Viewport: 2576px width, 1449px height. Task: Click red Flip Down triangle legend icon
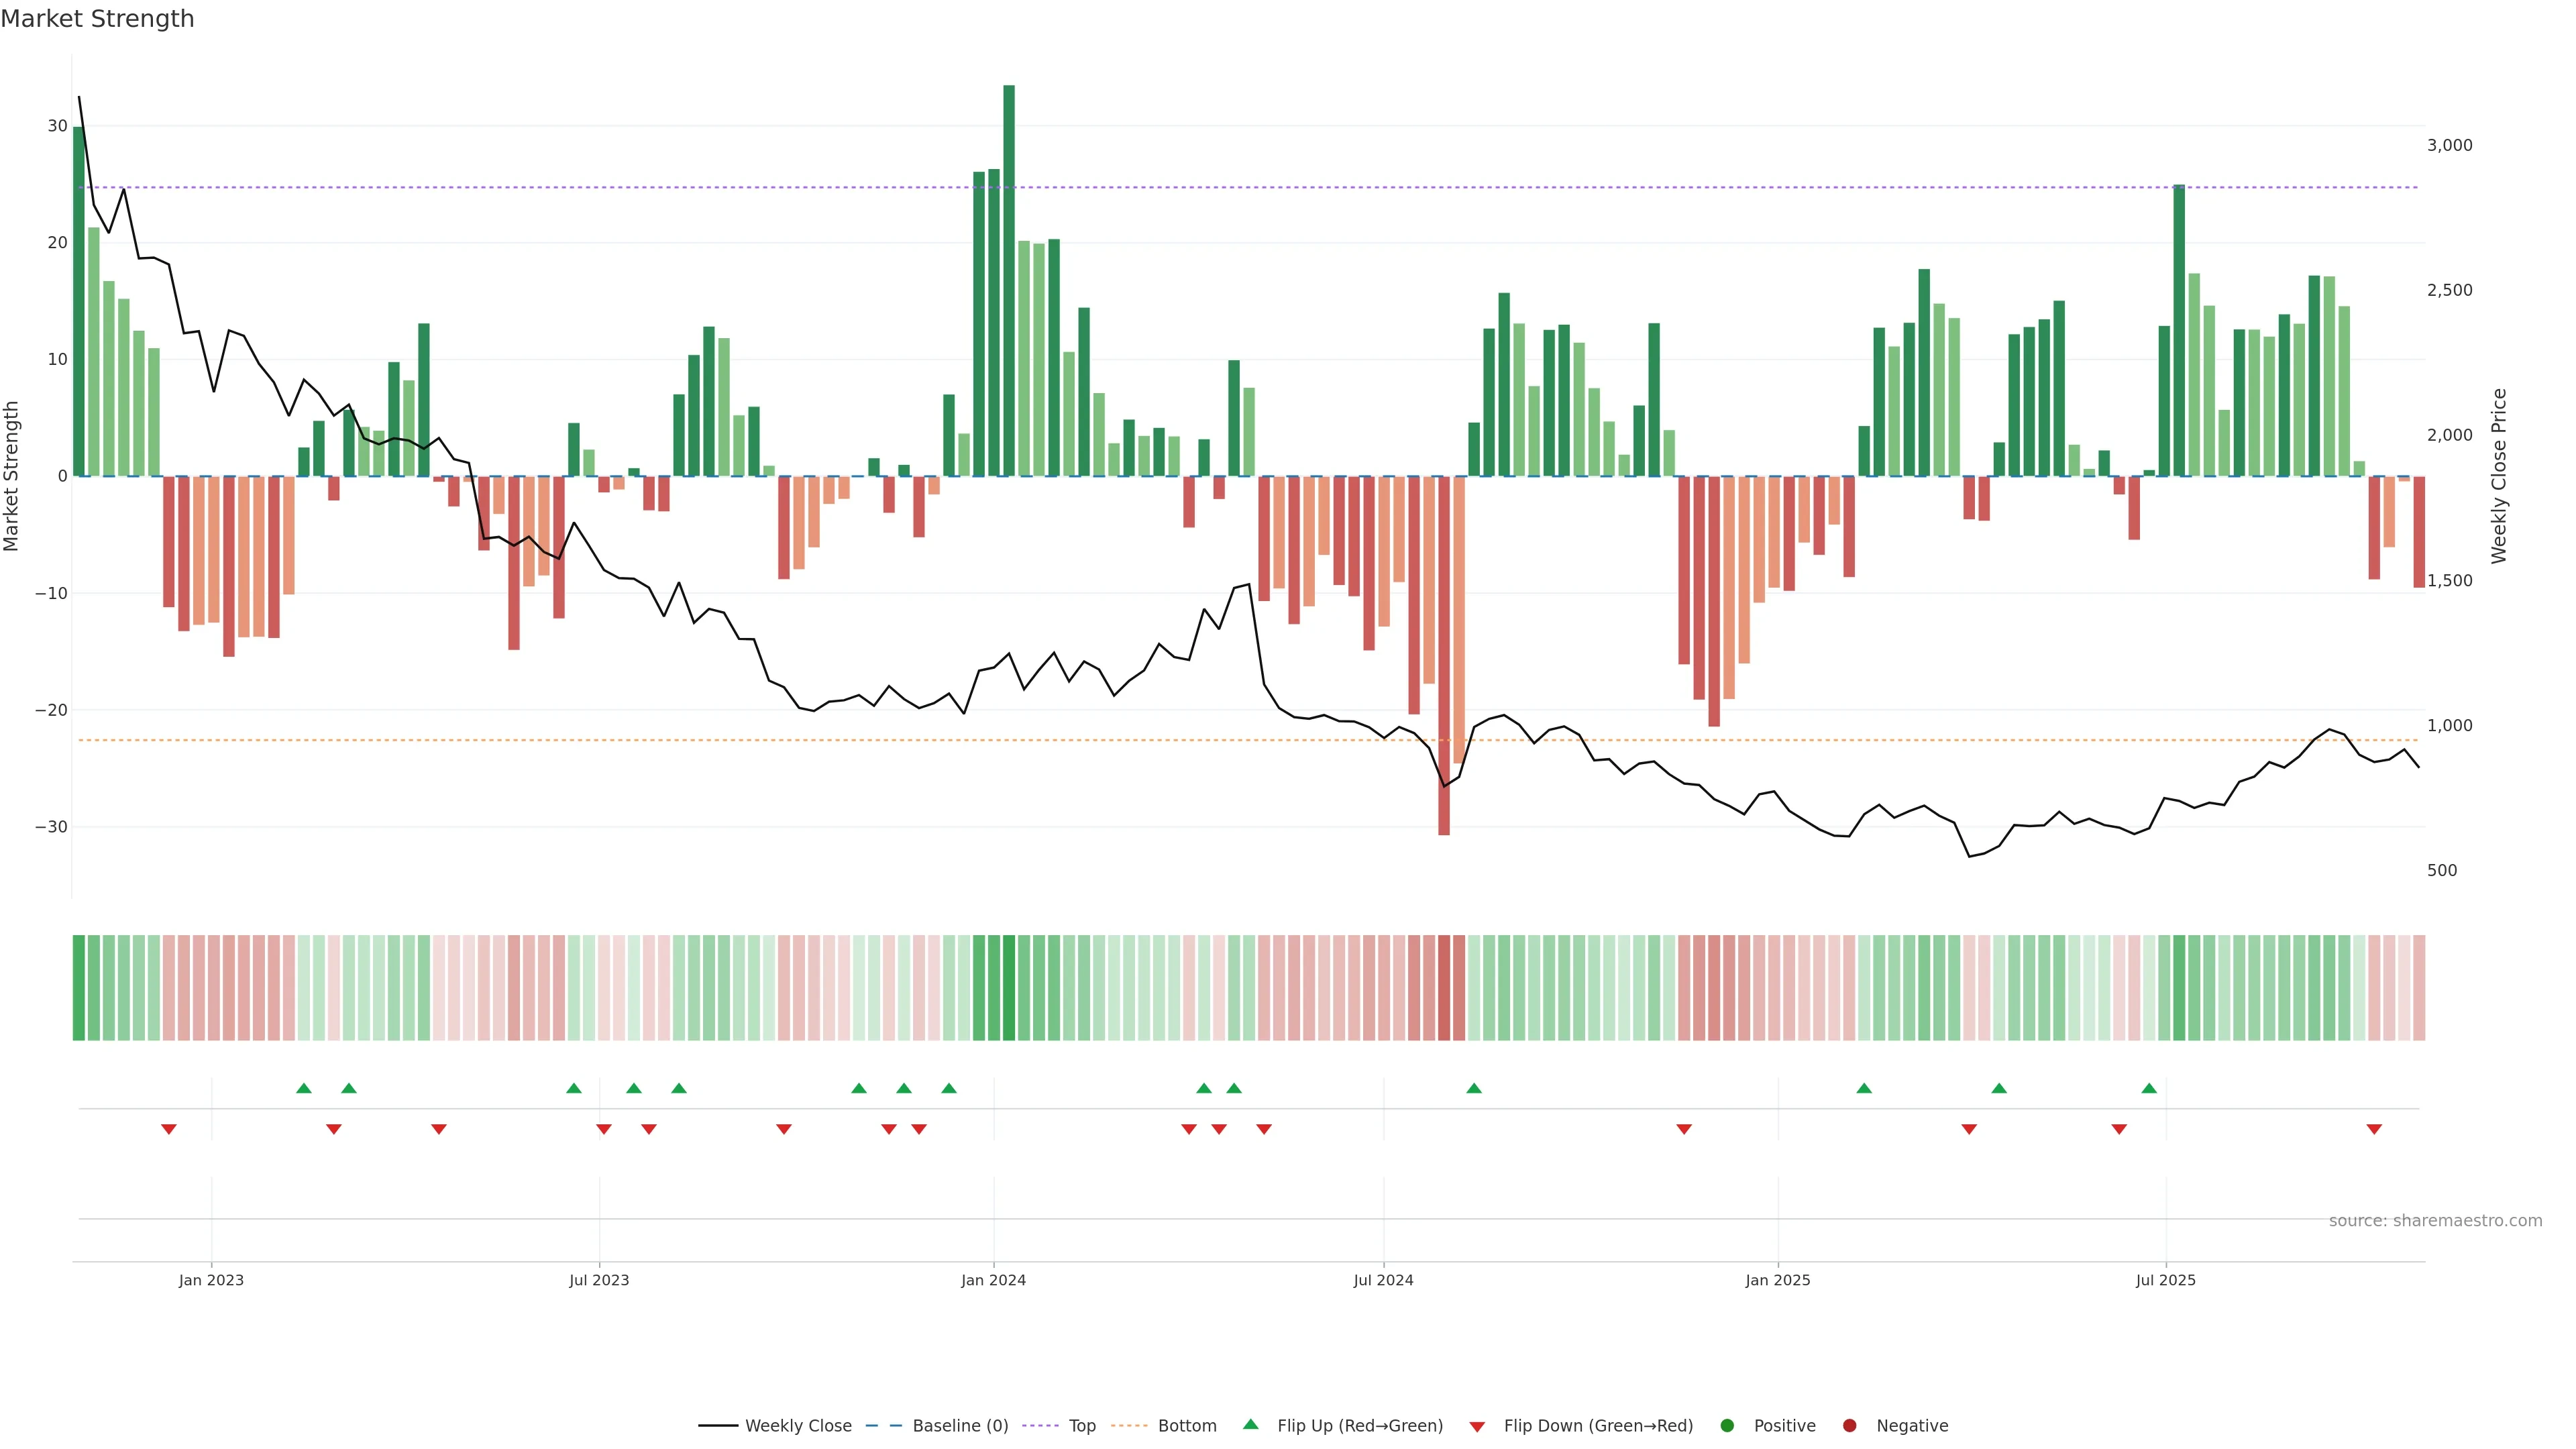pyautogui.click(x=1477, y=1427)
